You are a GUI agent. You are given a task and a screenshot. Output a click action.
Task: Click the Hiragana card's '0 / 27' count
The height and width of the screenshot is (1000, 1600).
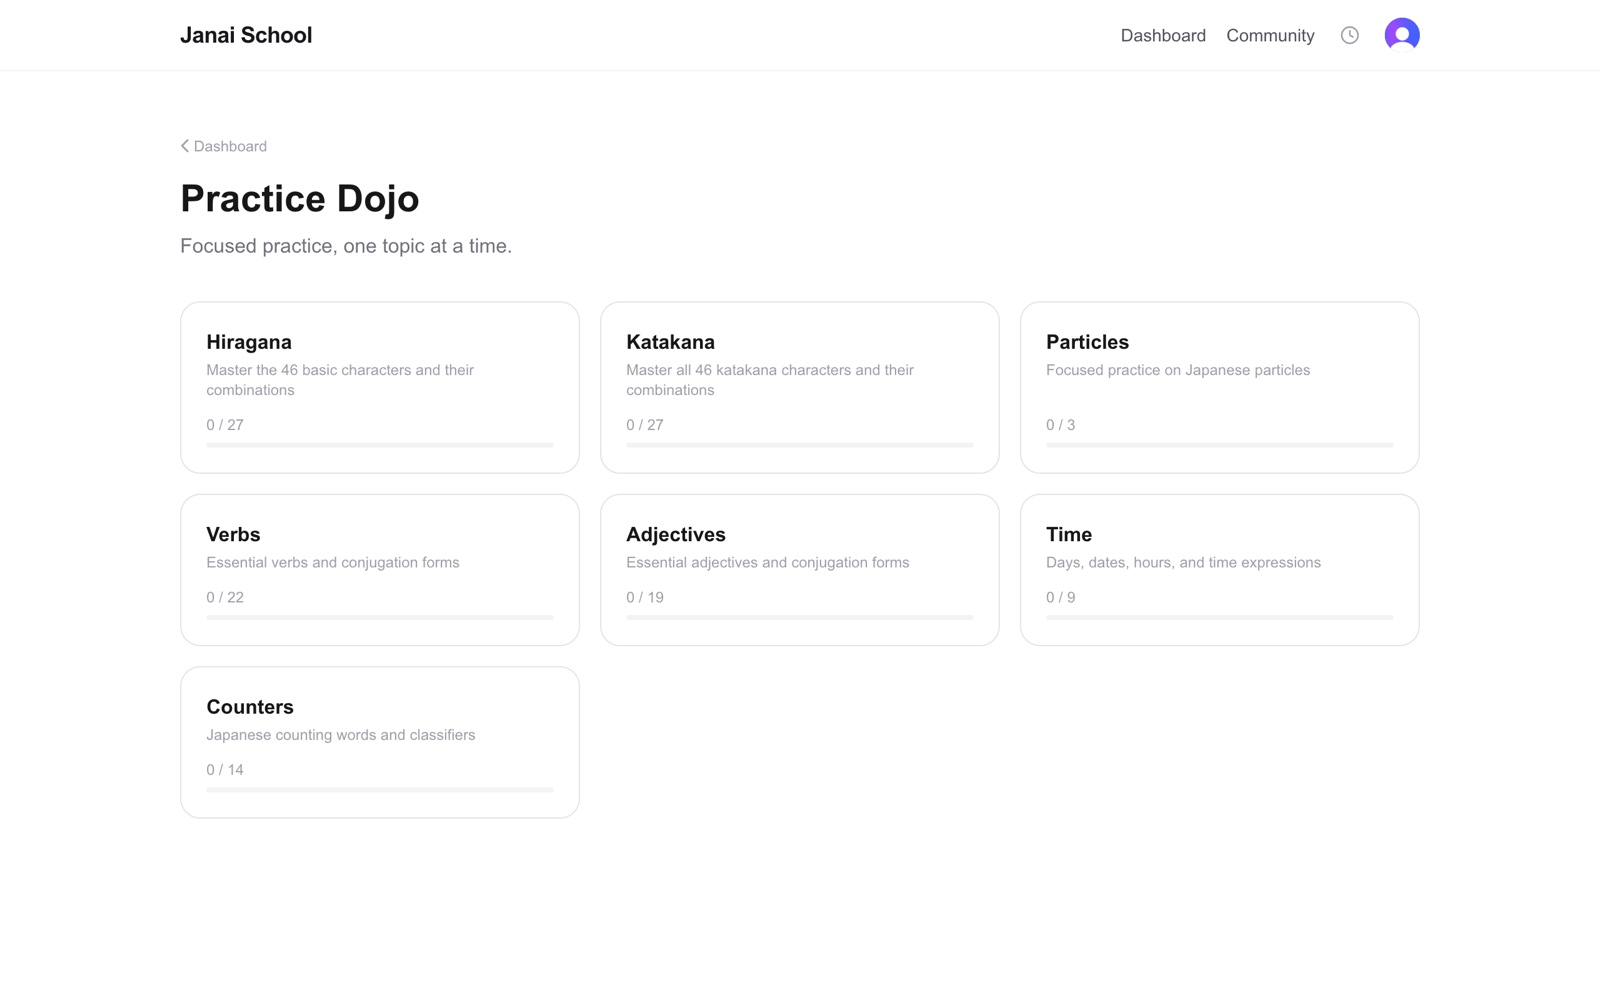click(x=225, y=425)
